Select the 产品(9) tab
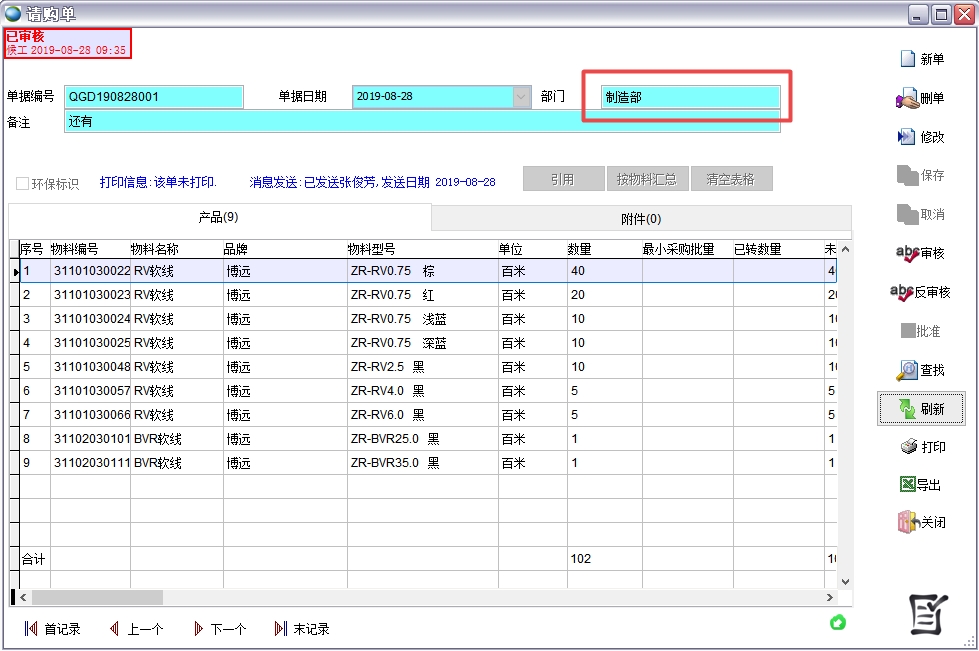 tap(218, 217)
